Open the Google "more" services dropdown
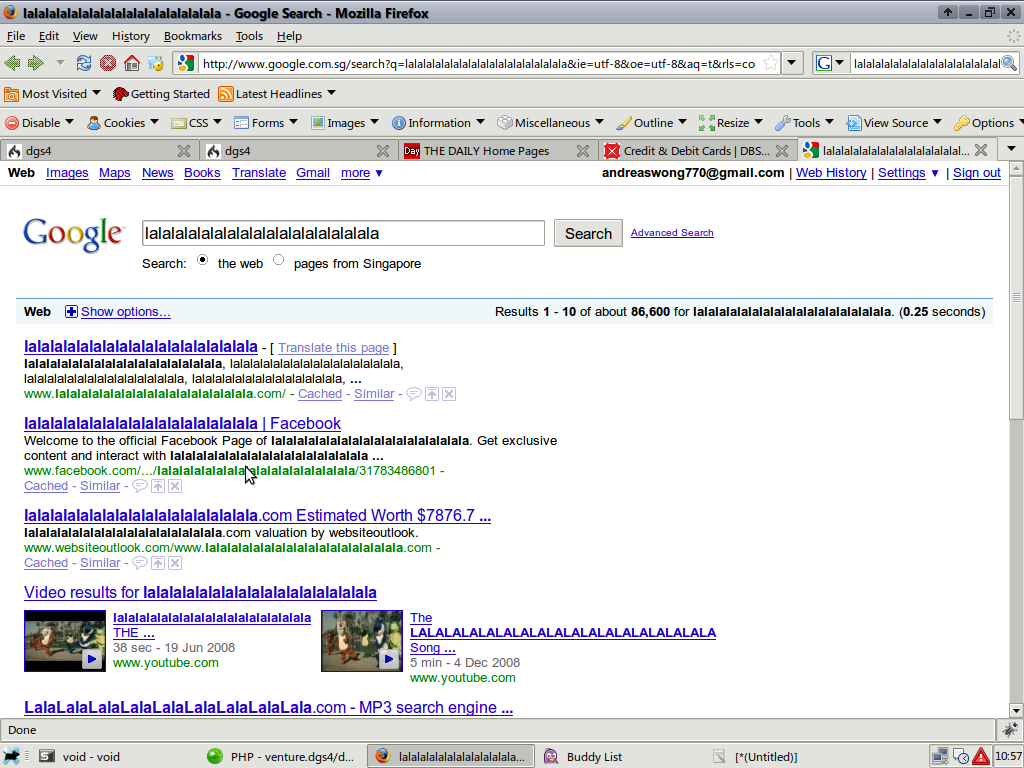The height and width of the screenshot is (768, 1024). [x=361, y=173]
